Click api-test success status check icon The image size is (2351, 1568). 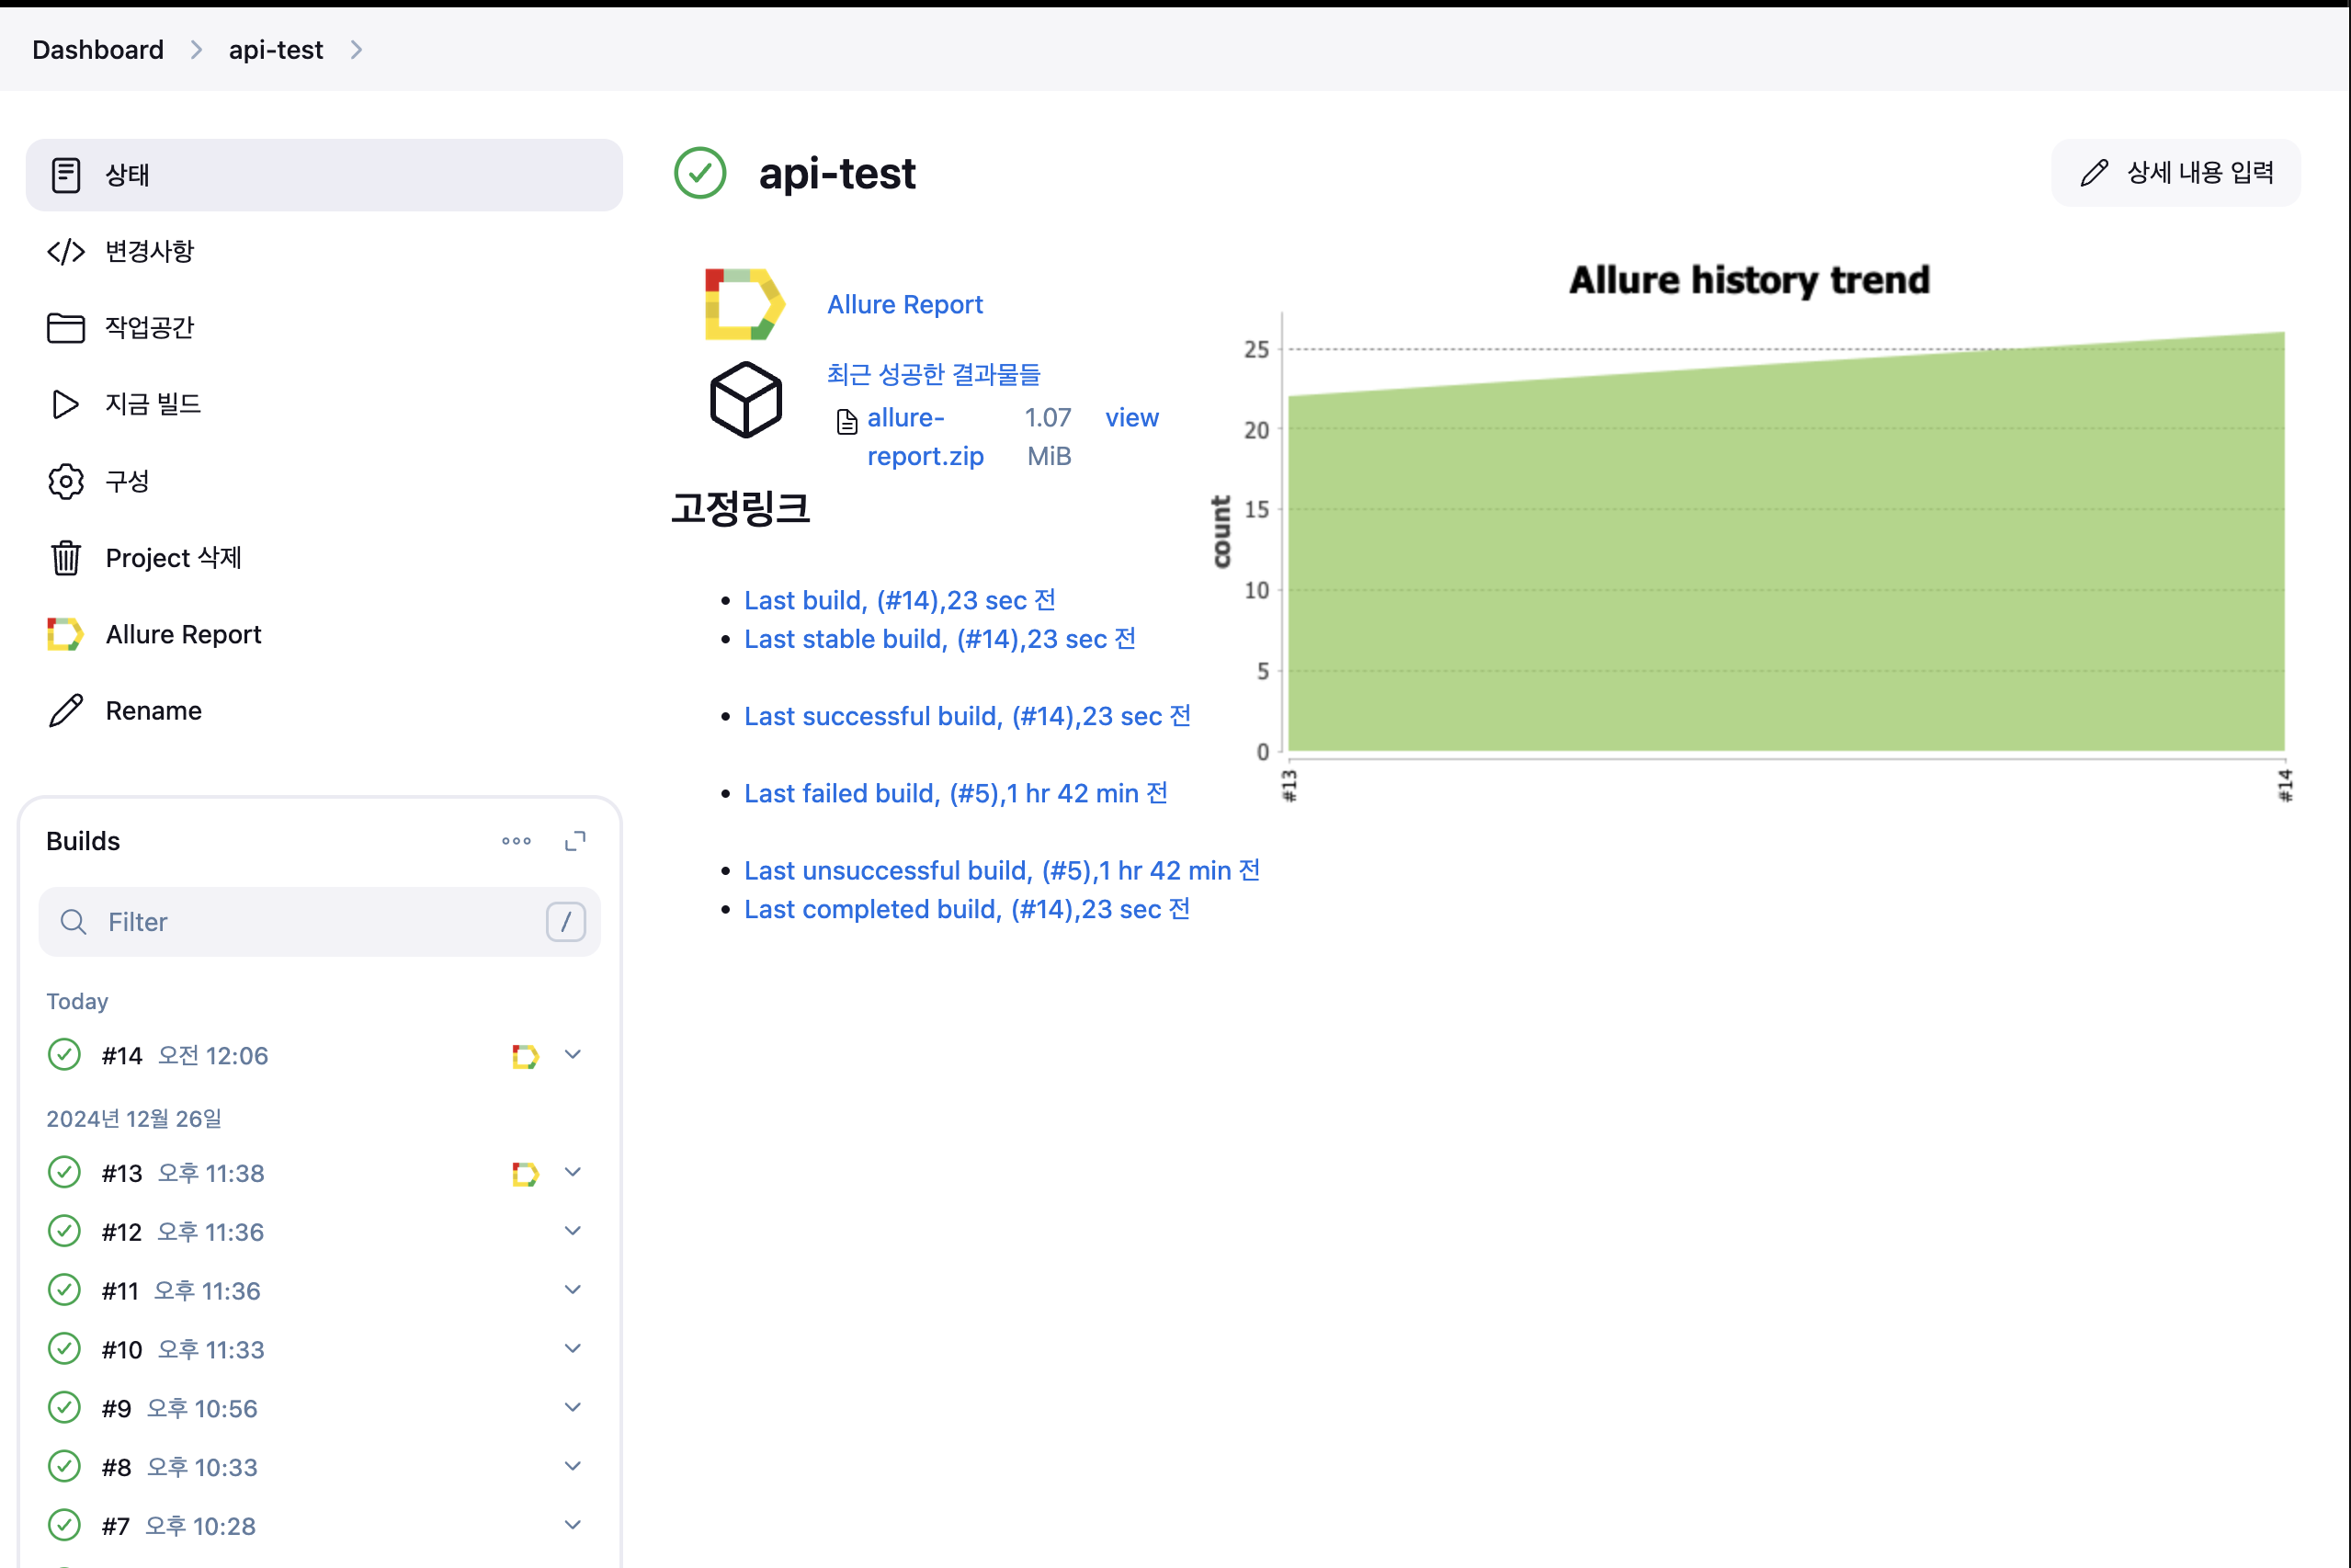pyautogui.click(x=700, y=173)
